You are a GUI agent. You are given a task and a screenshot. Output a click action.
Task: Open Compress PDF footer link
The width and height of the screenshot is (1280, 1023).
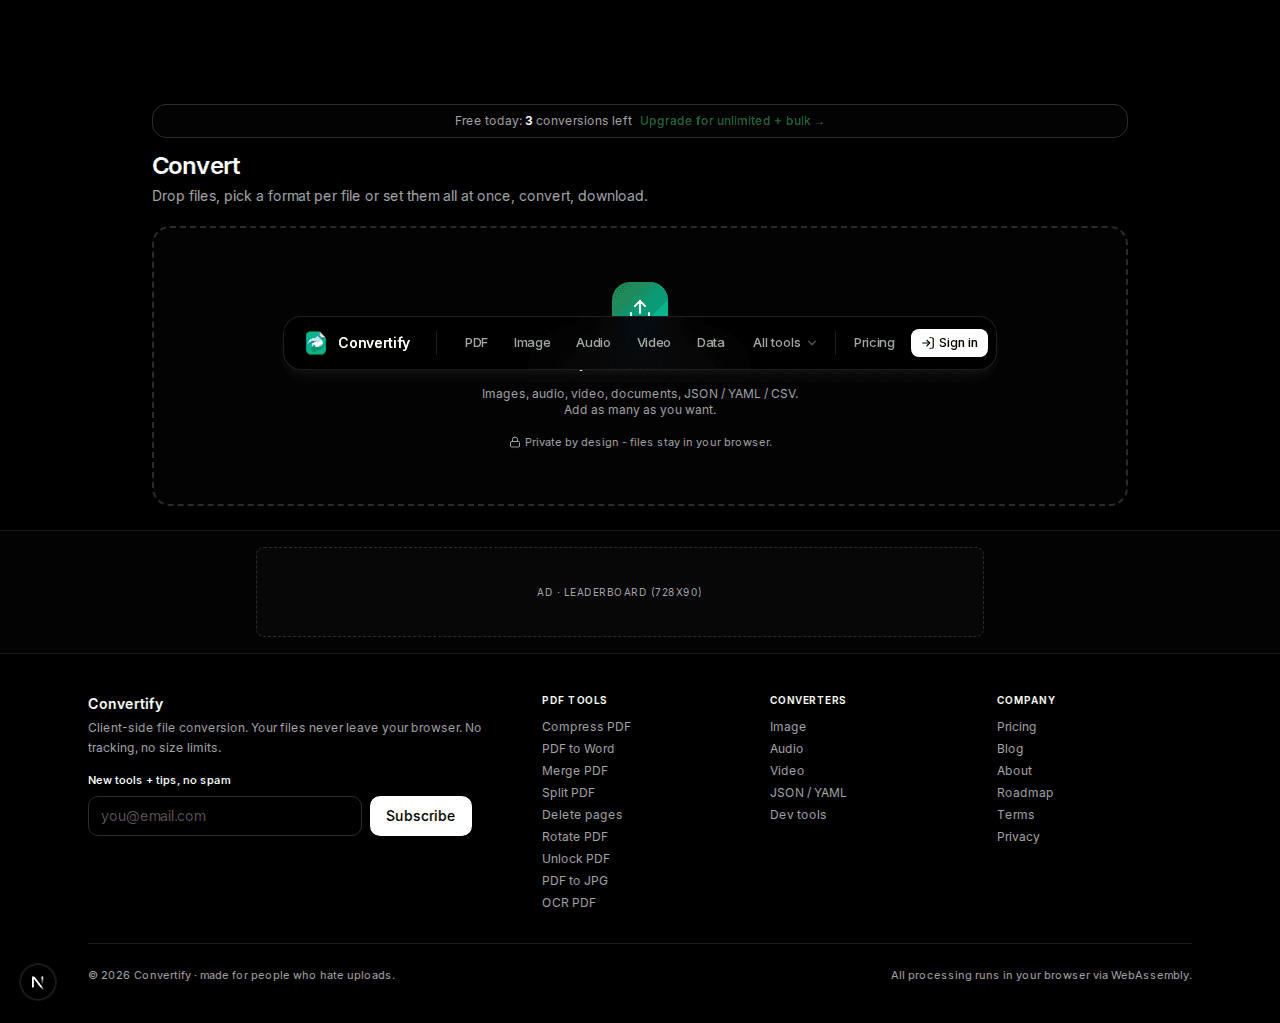(586, 727)
